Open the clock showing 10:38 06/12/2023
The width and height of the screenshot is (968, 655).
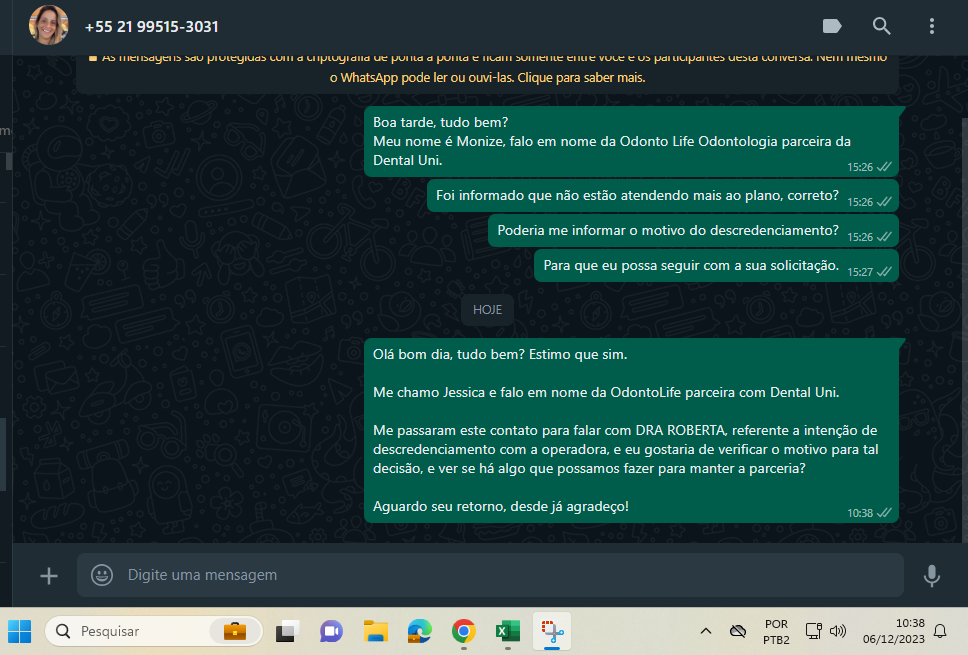point(893,631)
